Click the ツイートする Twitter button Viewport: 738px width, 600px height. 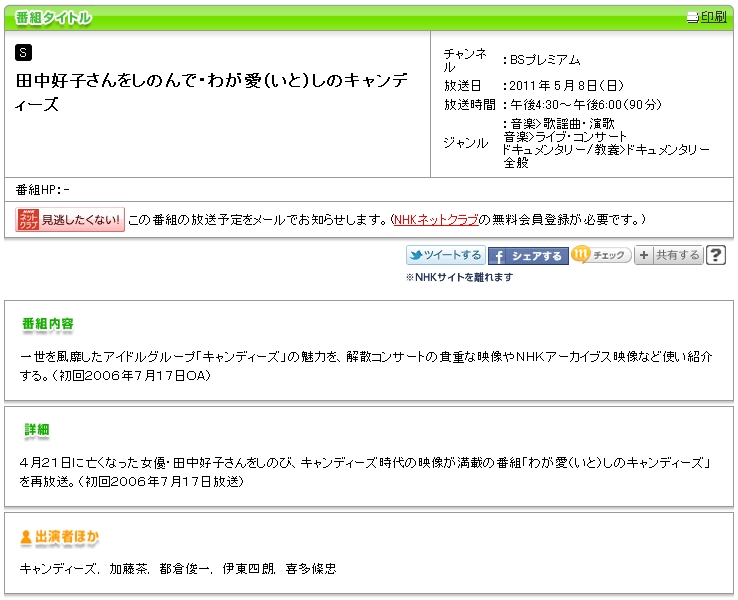tap(446, 255)
